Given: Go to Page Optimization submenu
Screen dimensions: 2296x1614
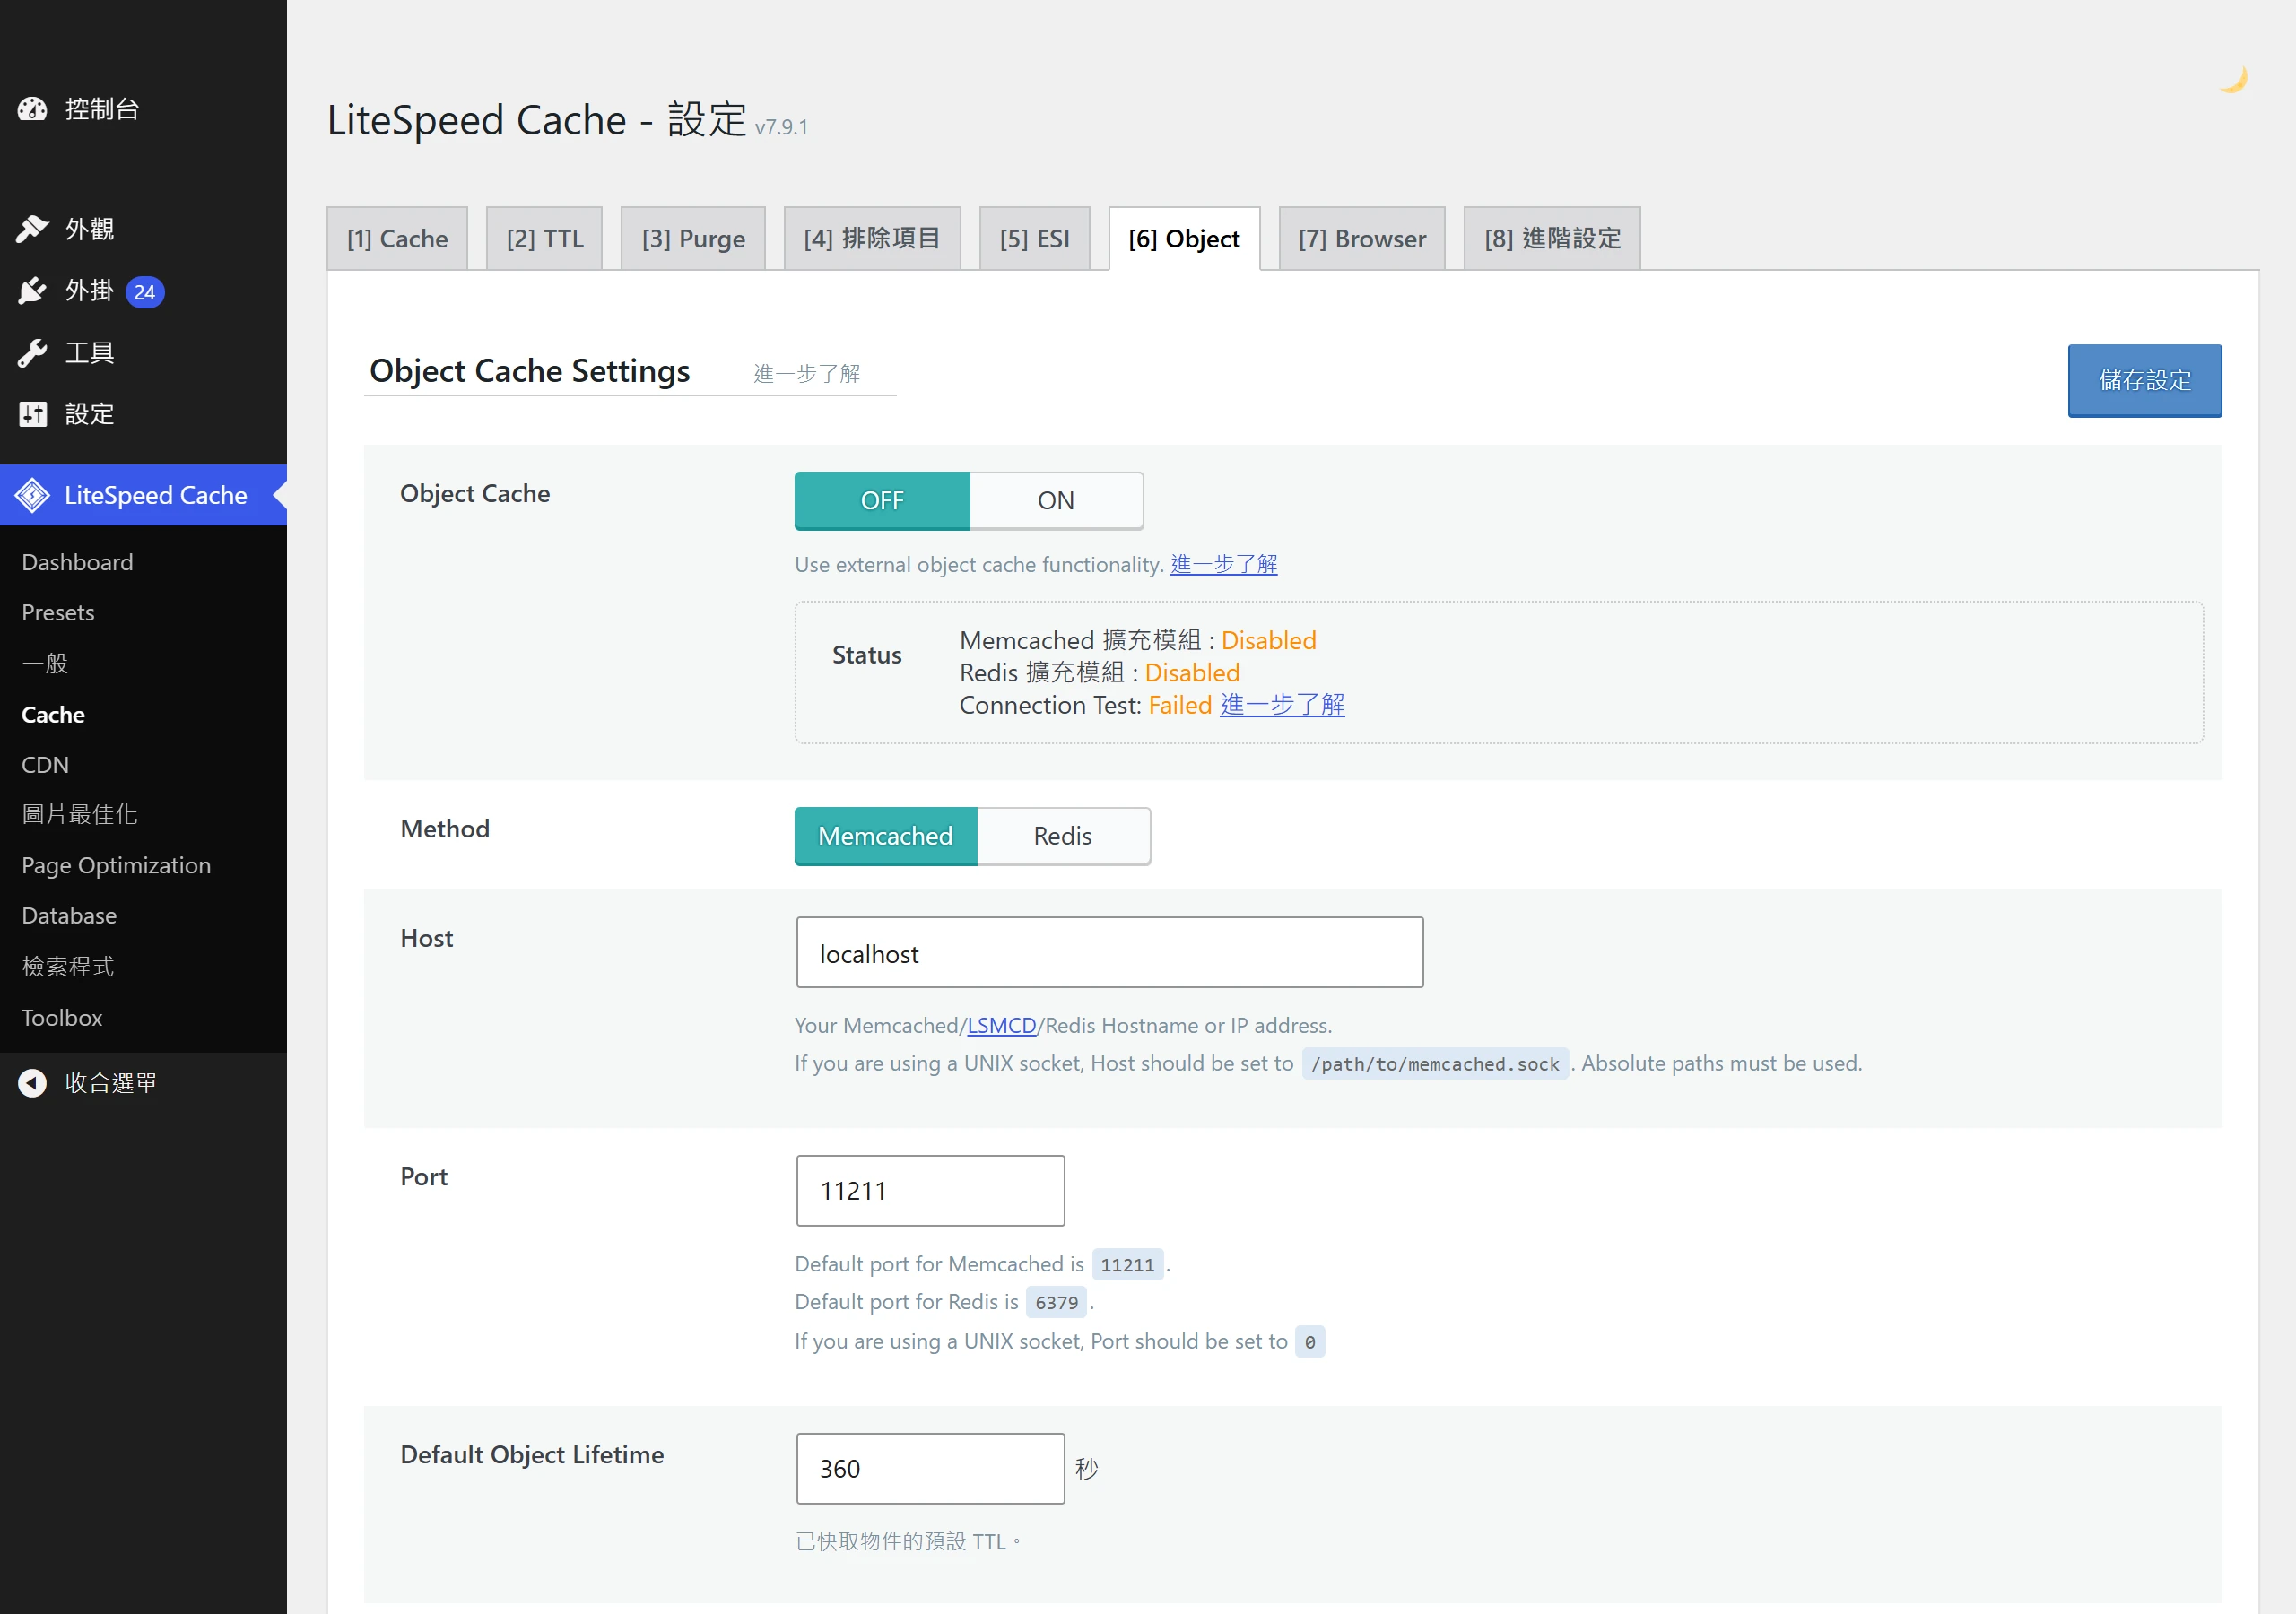Looking at the screenshot, I should point(116,866).
